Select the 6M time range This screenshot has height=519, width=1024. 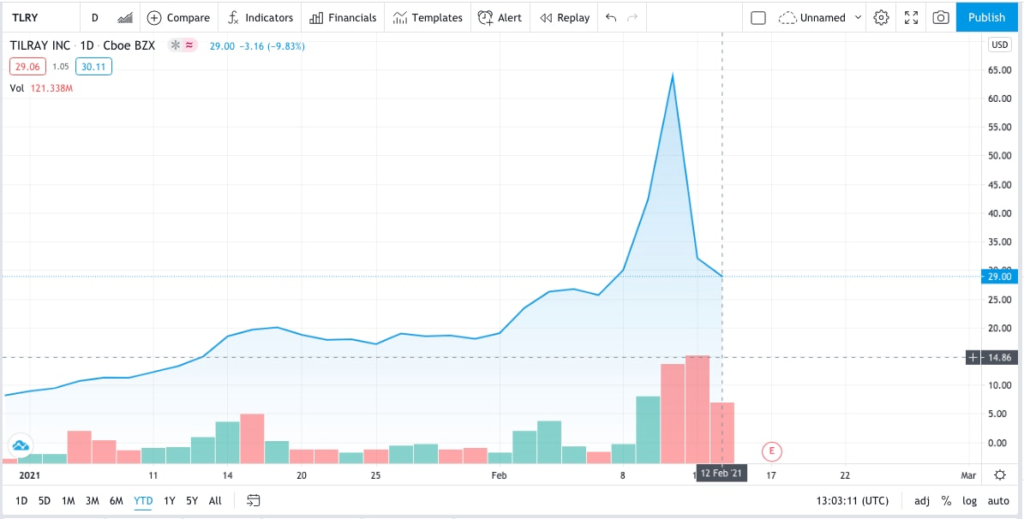click(116, 501)
